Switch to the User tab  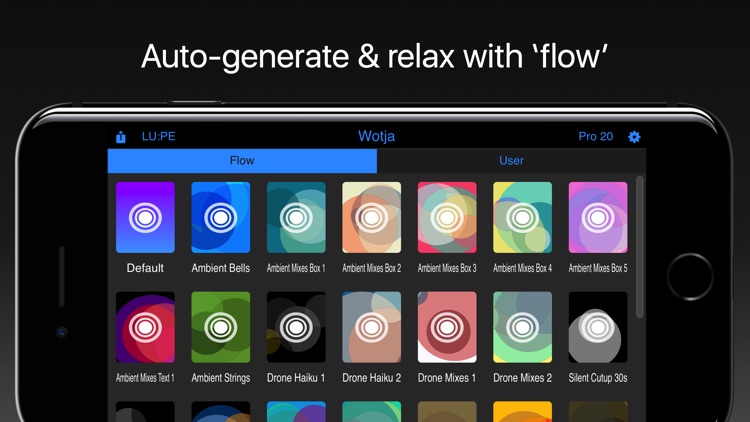click(511, 160)
